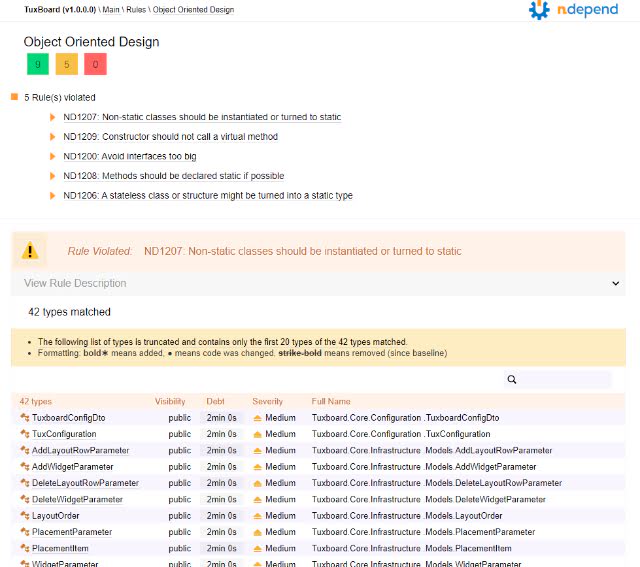Click the severity icon in the TuxConfiguration row
Image resolution: width=640 pixels, height=567 pixels.
[x=257, y=434]
